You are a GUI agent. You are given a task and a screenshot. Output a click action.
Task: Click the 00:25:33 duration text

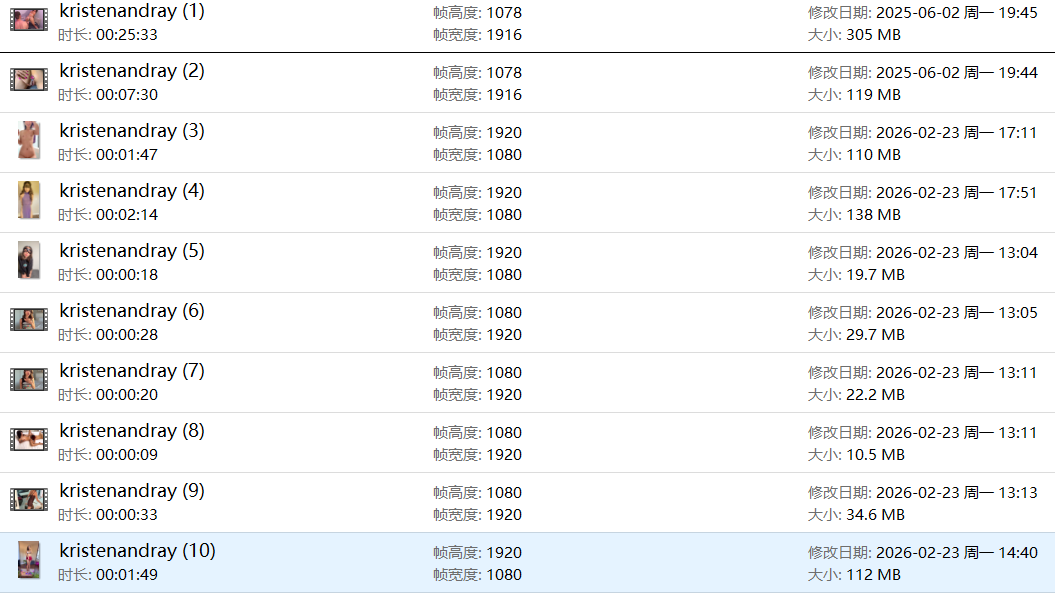(x=127, y=35)
